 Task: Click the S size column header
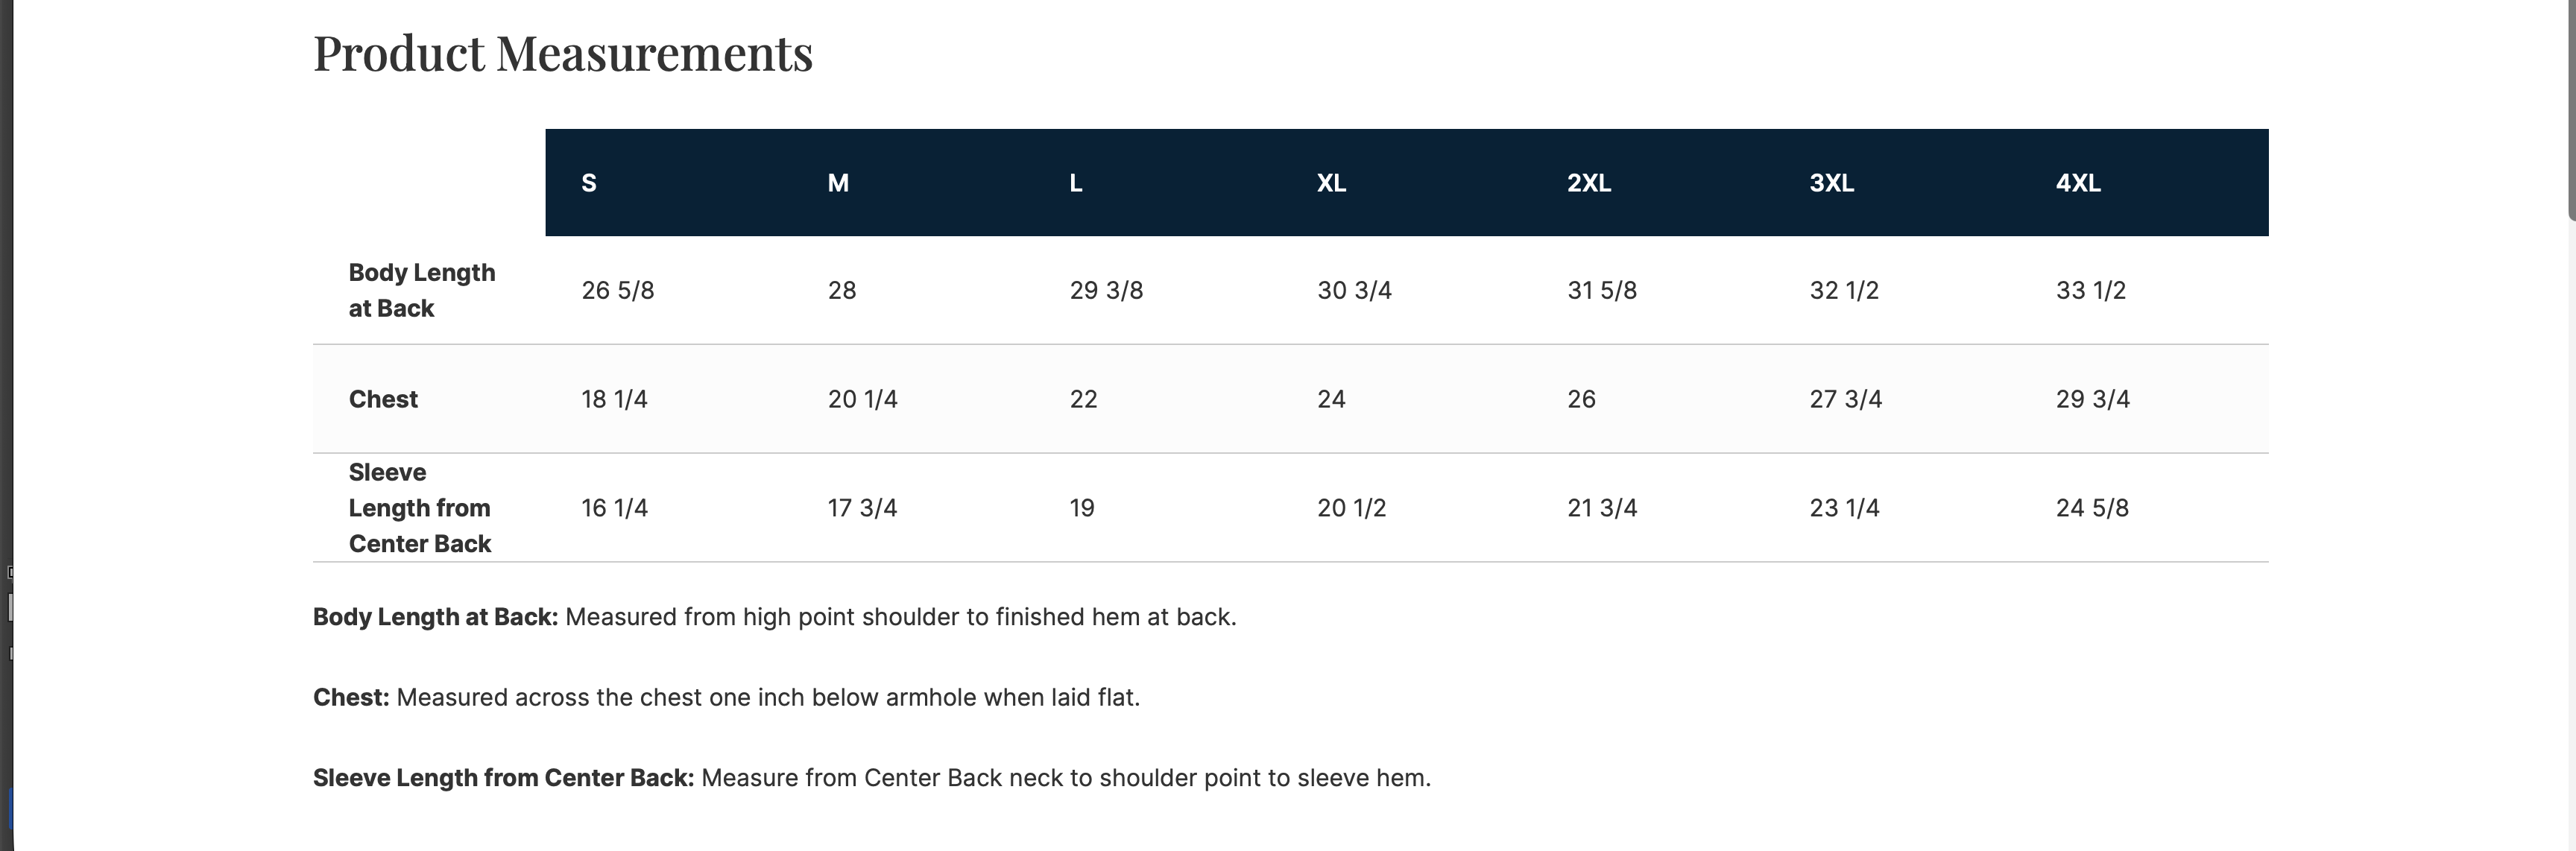589,183
